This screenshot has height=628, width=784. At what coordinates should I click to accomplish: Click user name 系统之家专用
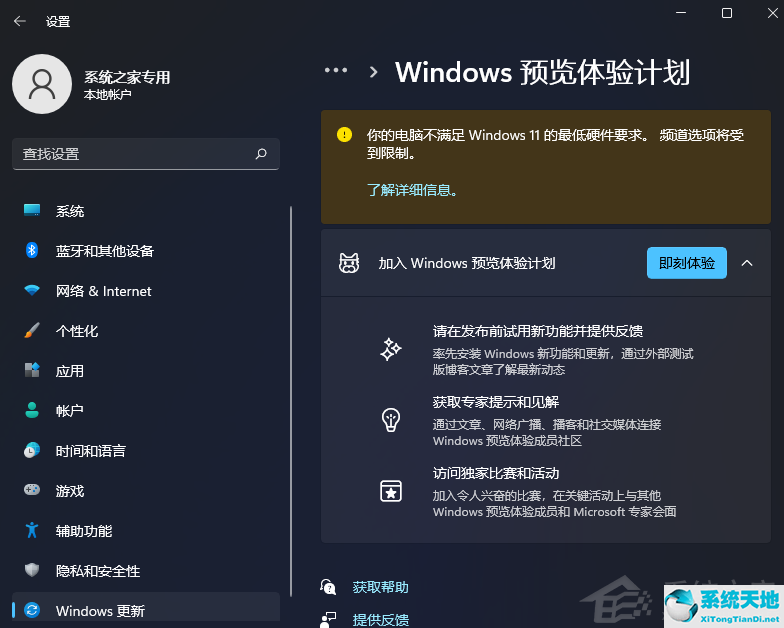(127, 77)
